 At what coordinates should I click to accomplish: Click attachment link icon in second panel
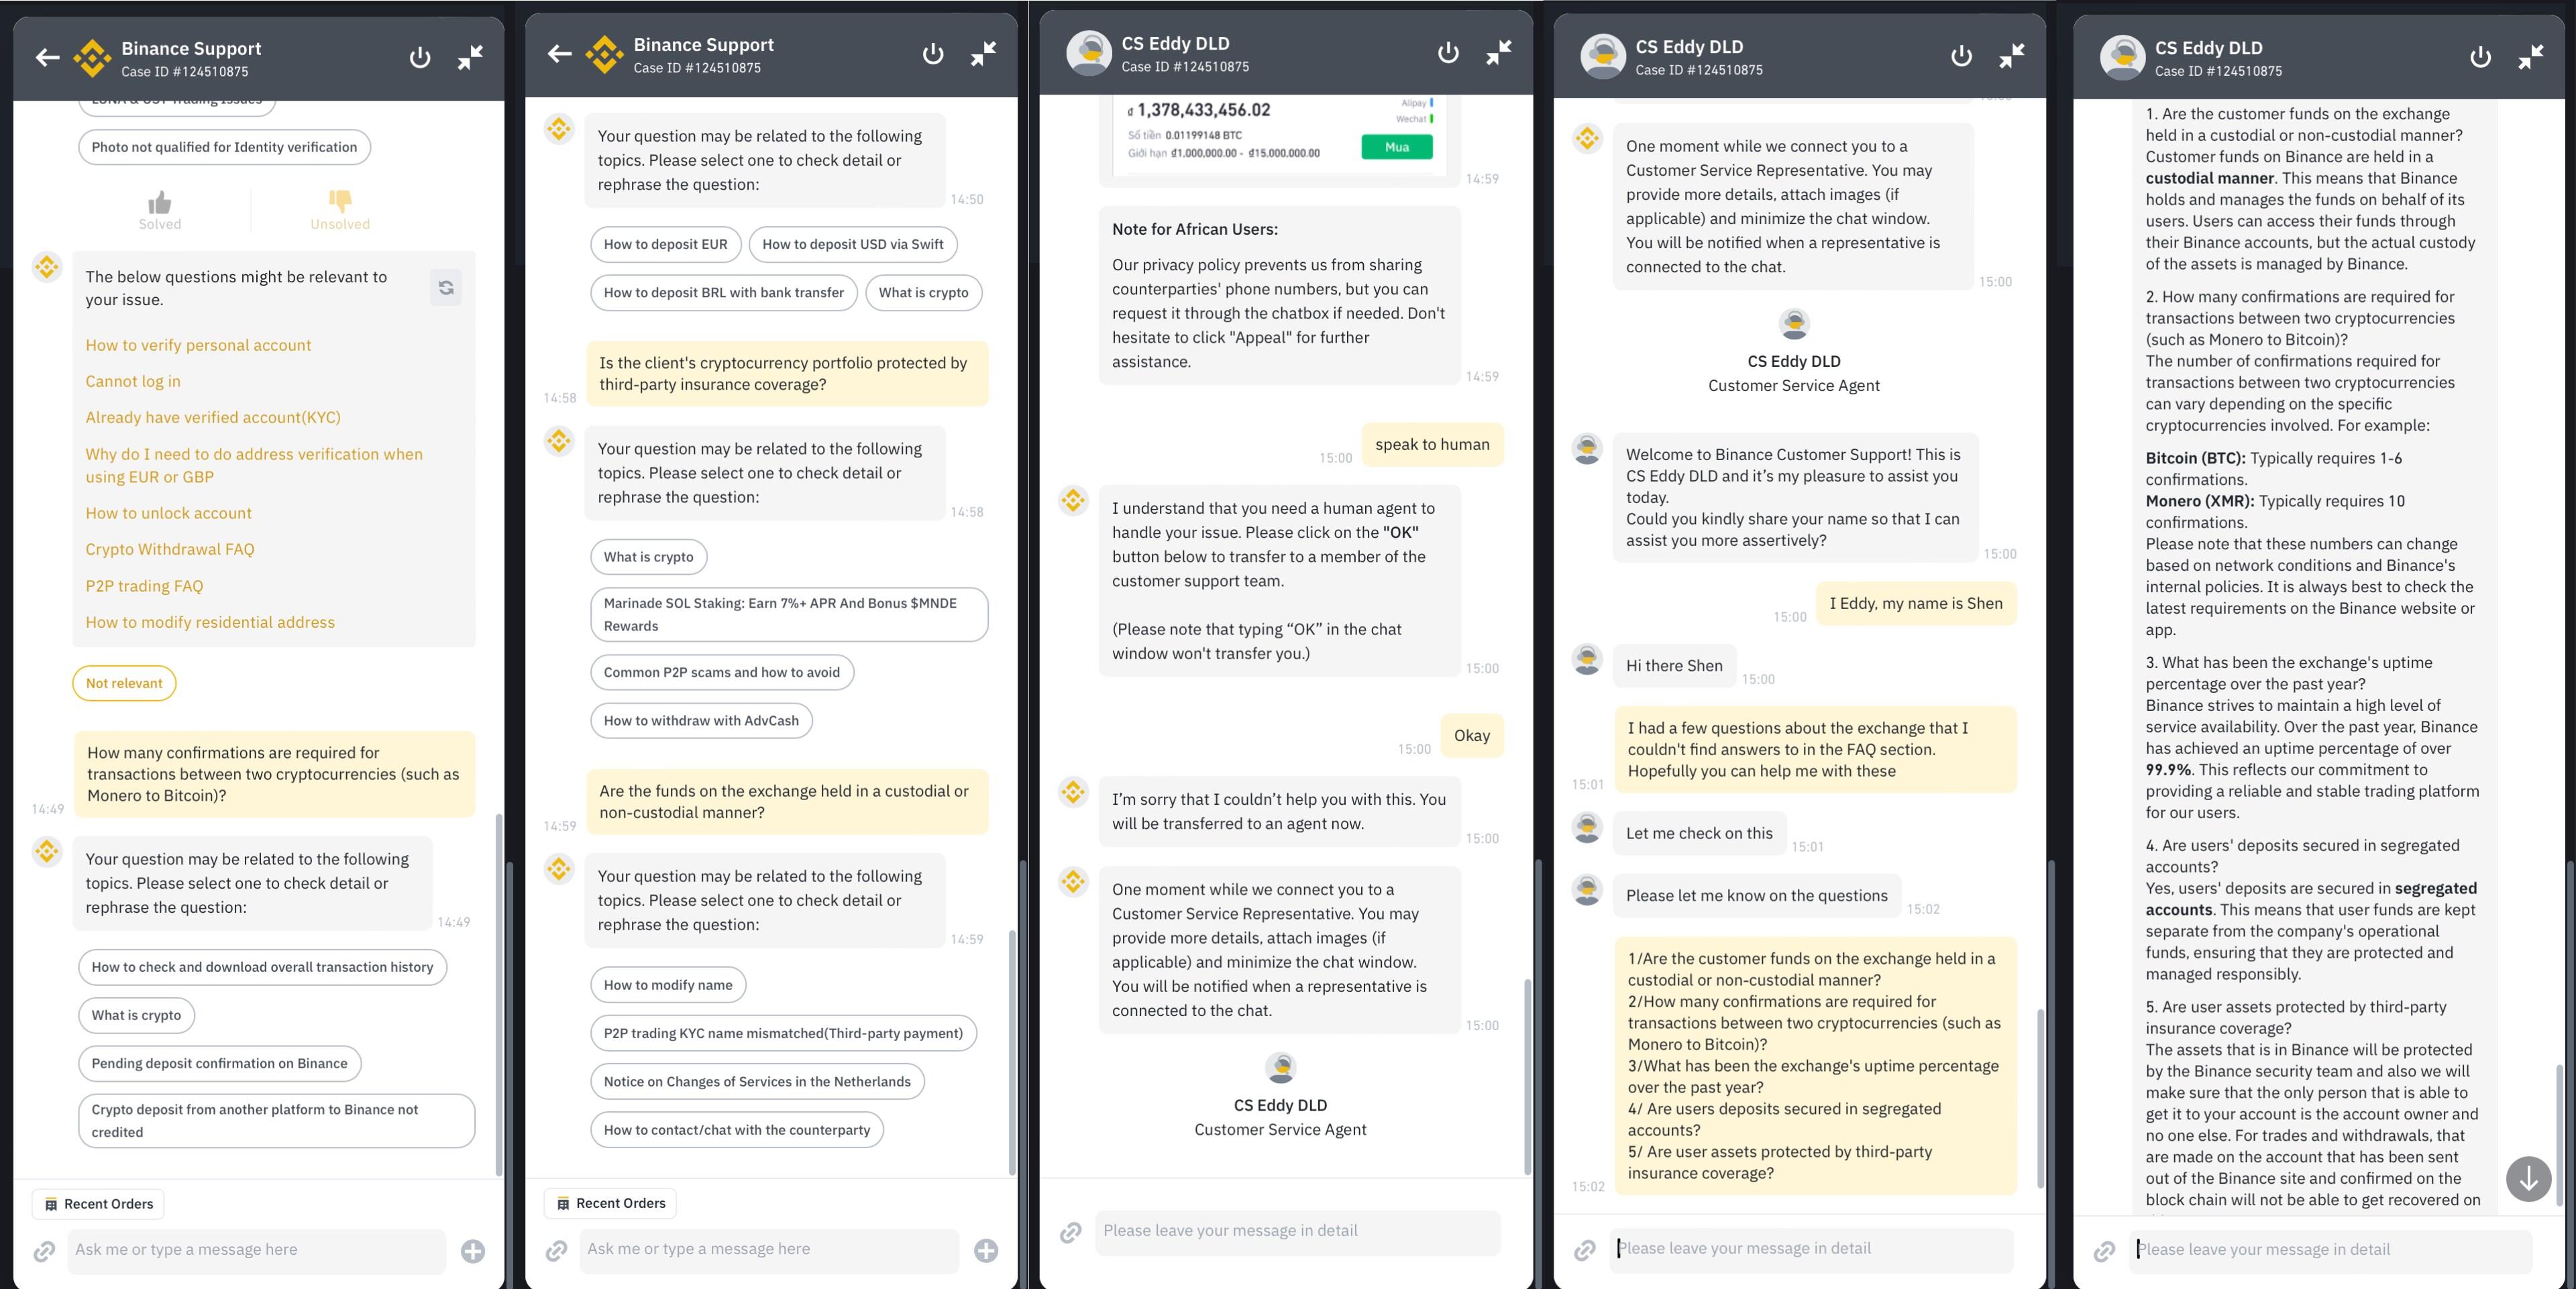tap(556, 1250)
